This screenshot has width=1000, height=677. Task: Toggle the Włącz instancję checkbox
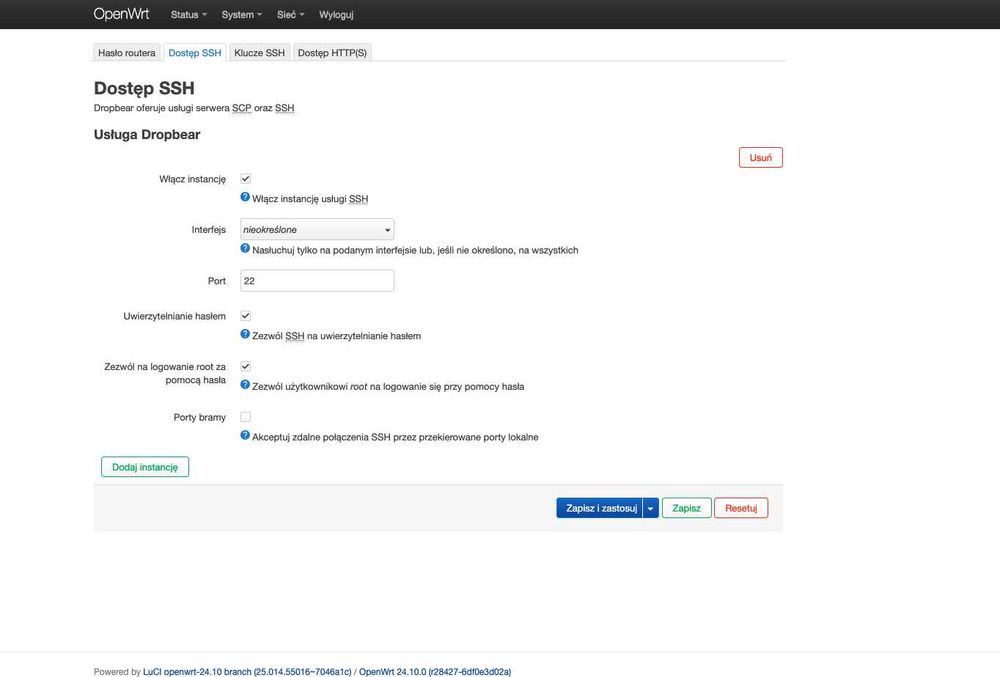[x=246, y=178]
